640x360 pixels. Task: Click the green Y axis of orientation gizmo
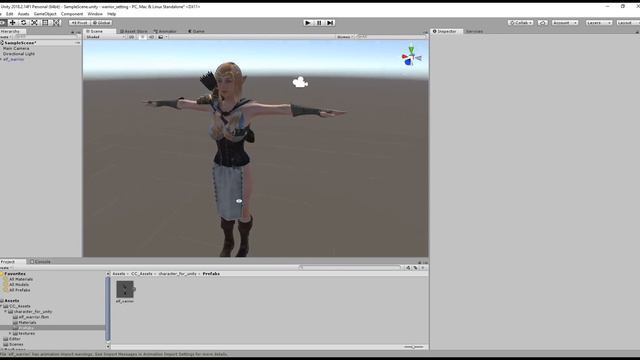(411, 49)
